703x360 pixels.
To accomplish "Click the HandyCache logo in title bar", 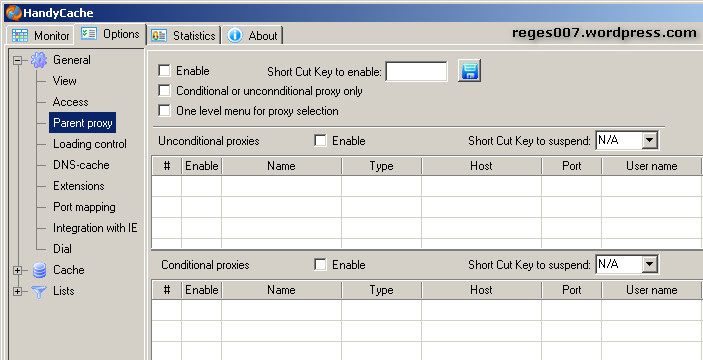I will 13,13.
